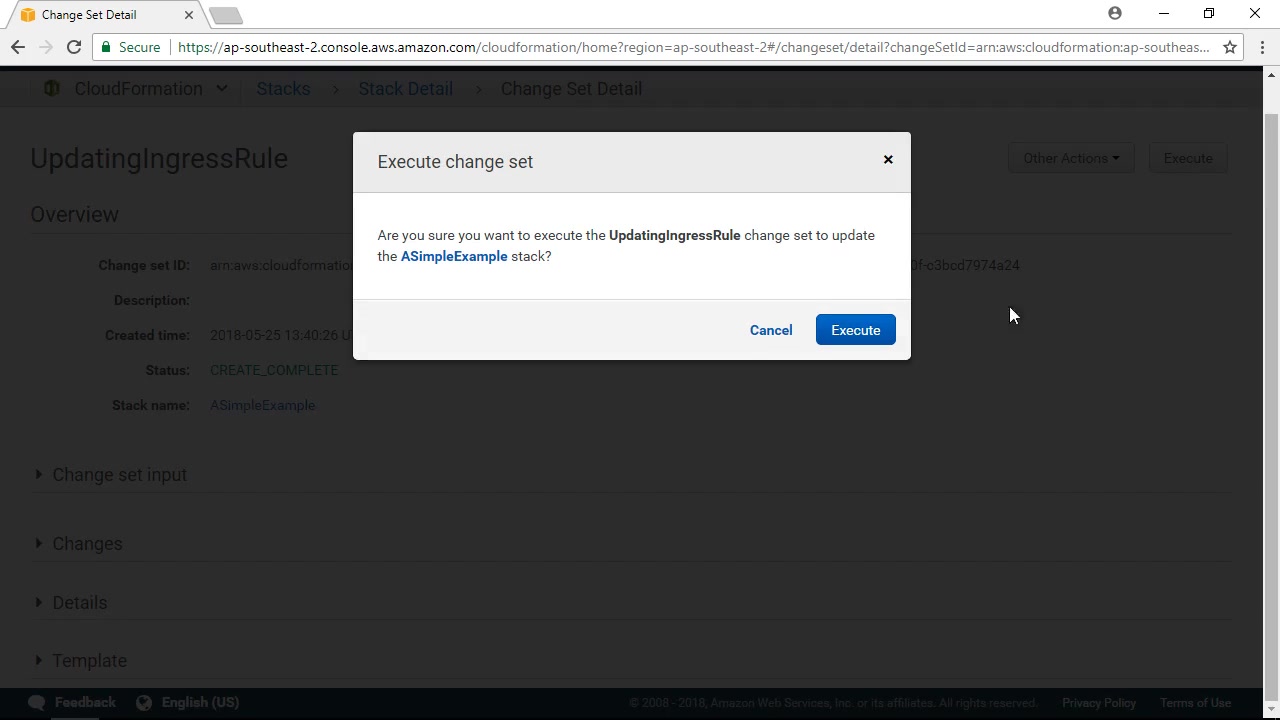This screenshot has width=1280, height=720.
Task: Close the Execute change set dialog
Action: tap(888, 160)
